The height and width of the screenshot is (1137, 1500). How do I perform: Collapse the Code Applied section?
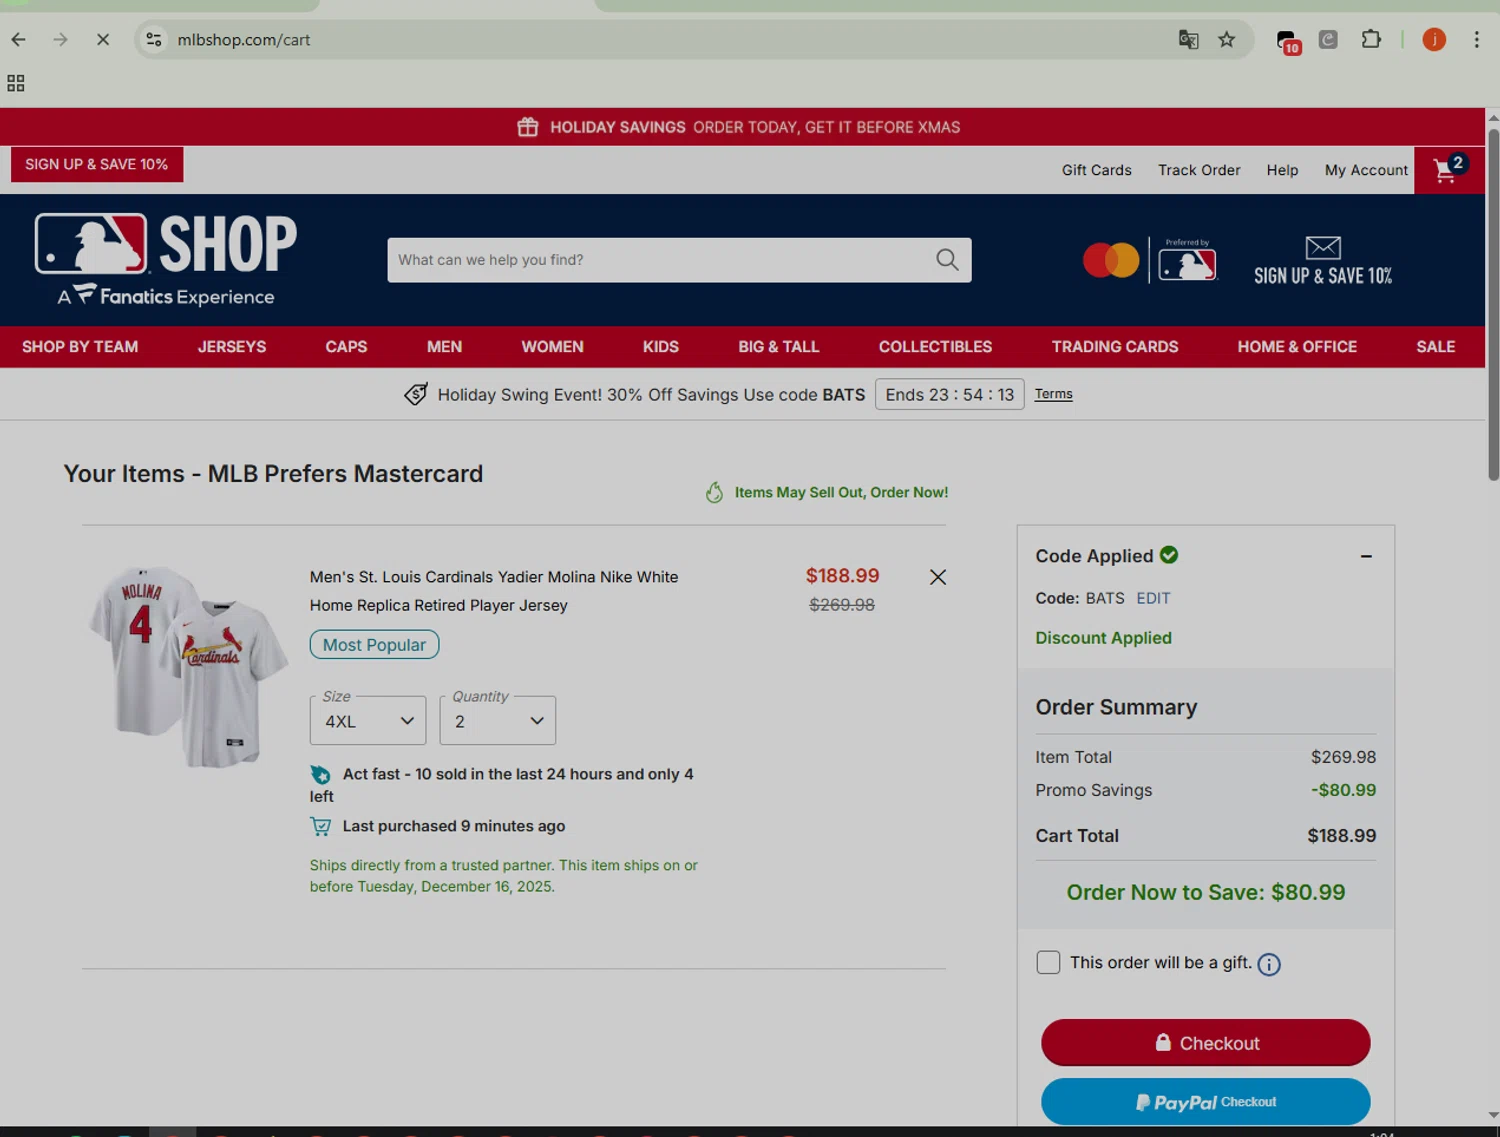(x=1366, y=556)
